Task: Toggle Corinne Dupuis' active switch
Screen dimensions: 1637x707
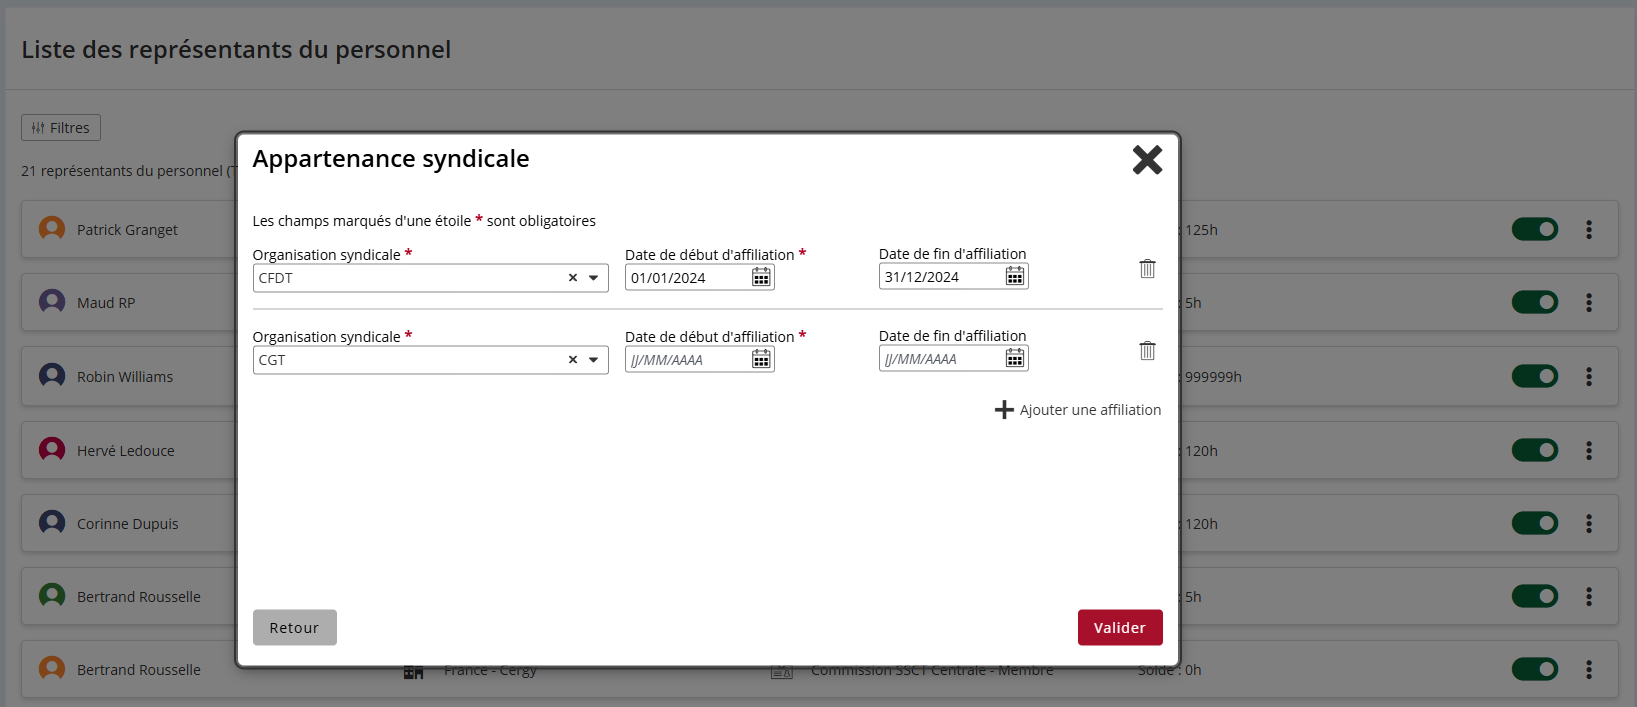Action: [1534, 523]
